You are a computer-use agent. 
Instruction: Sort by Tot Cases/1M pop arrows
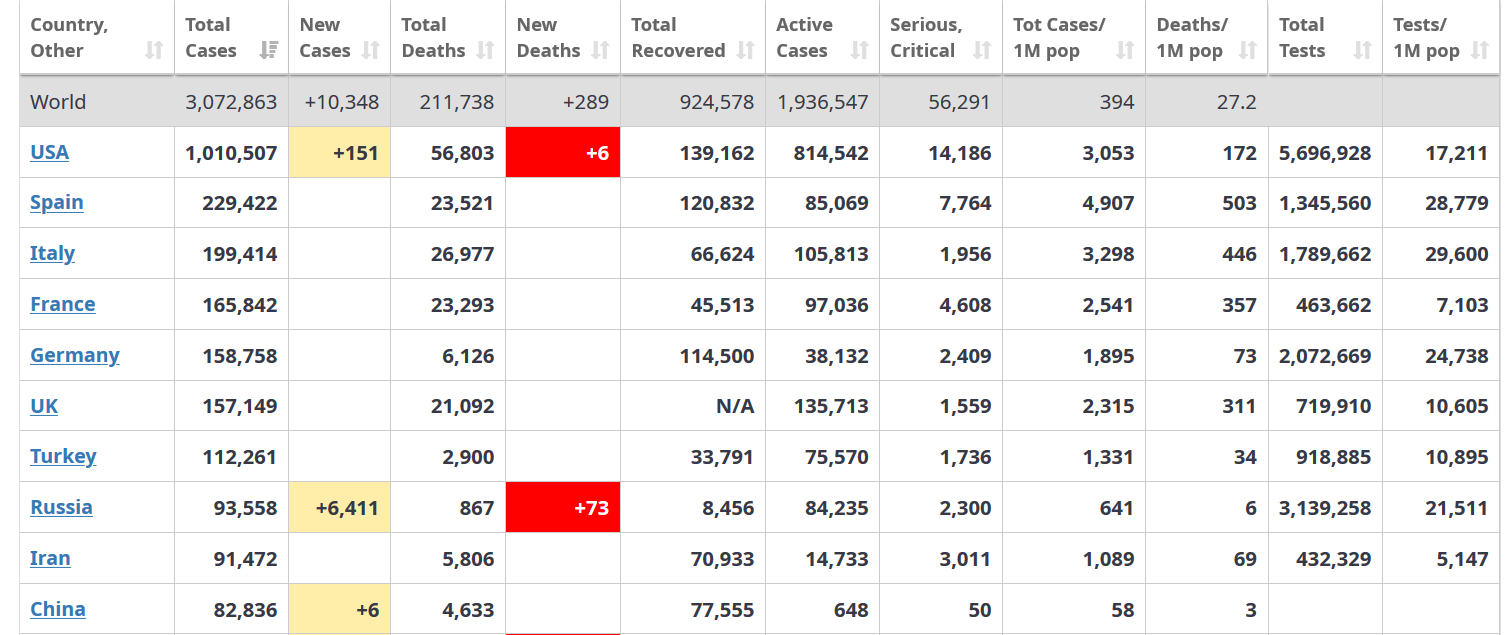(1125, 50)
